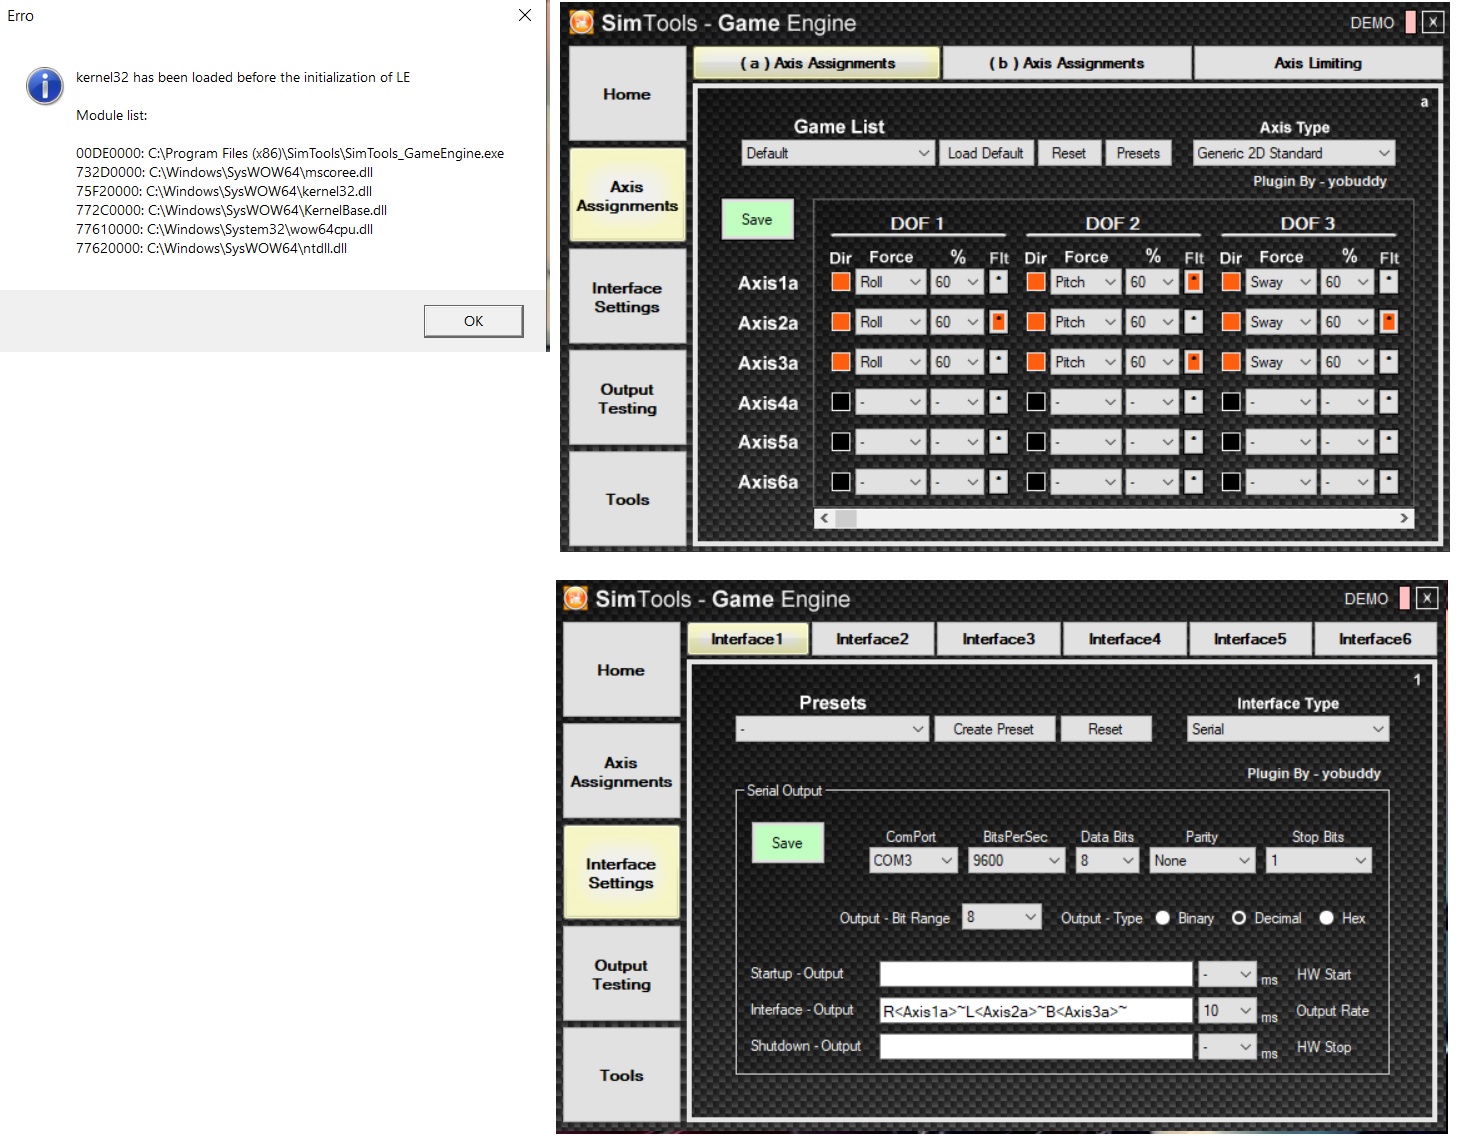Screen dimensions: 1464x1140
Task: Toggle Axis1a DOF 1 direction box
Action: click(x=841, y=282)
